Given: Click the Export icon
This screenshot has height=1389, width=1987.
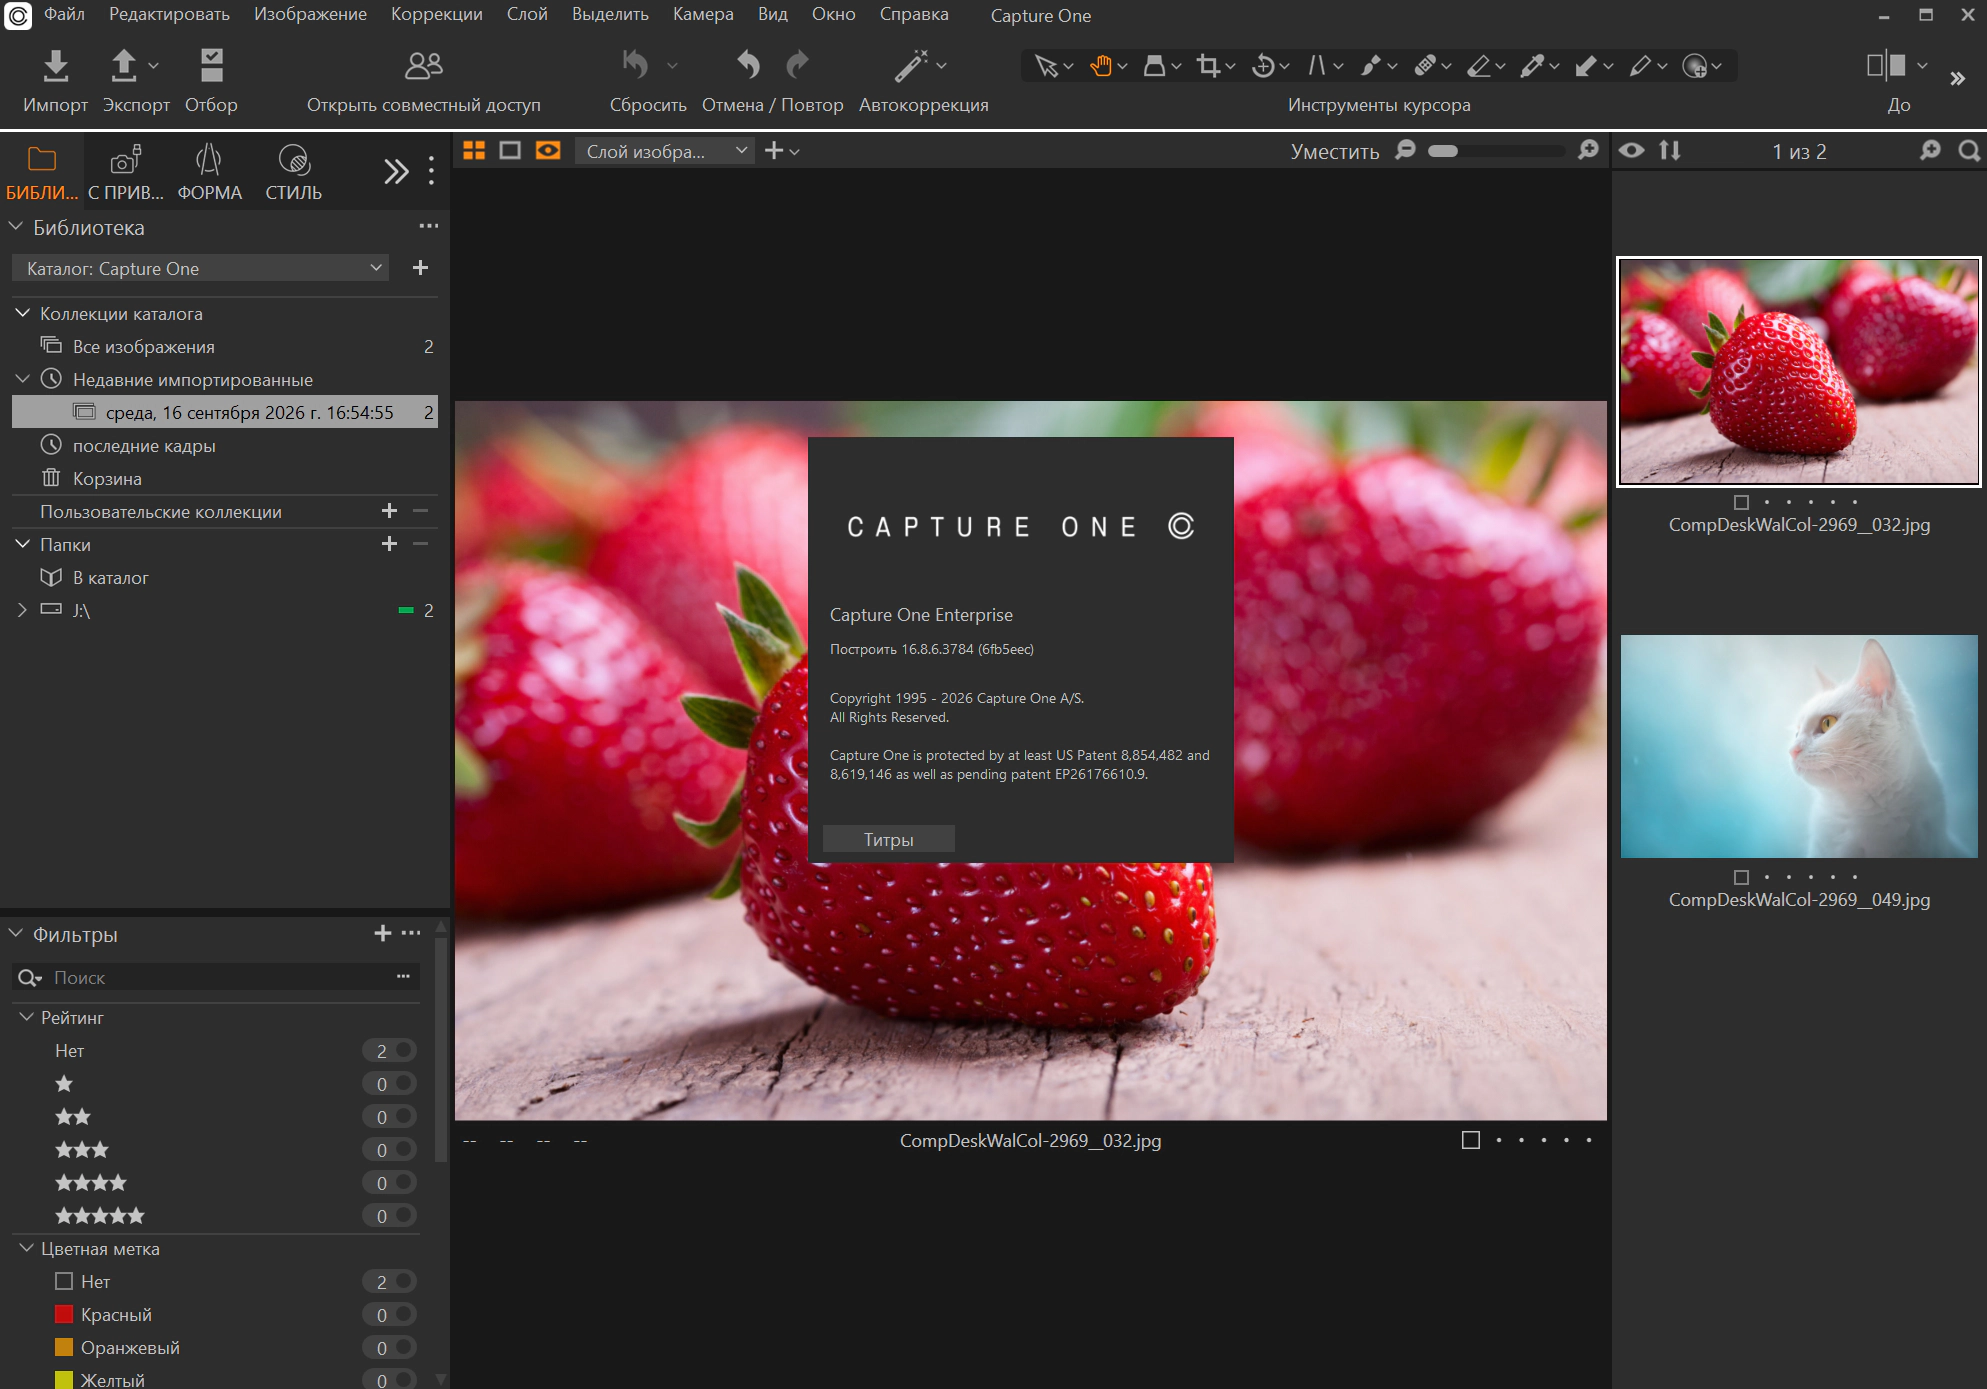Looking at the screenshot, I should (x=123, y=66).
